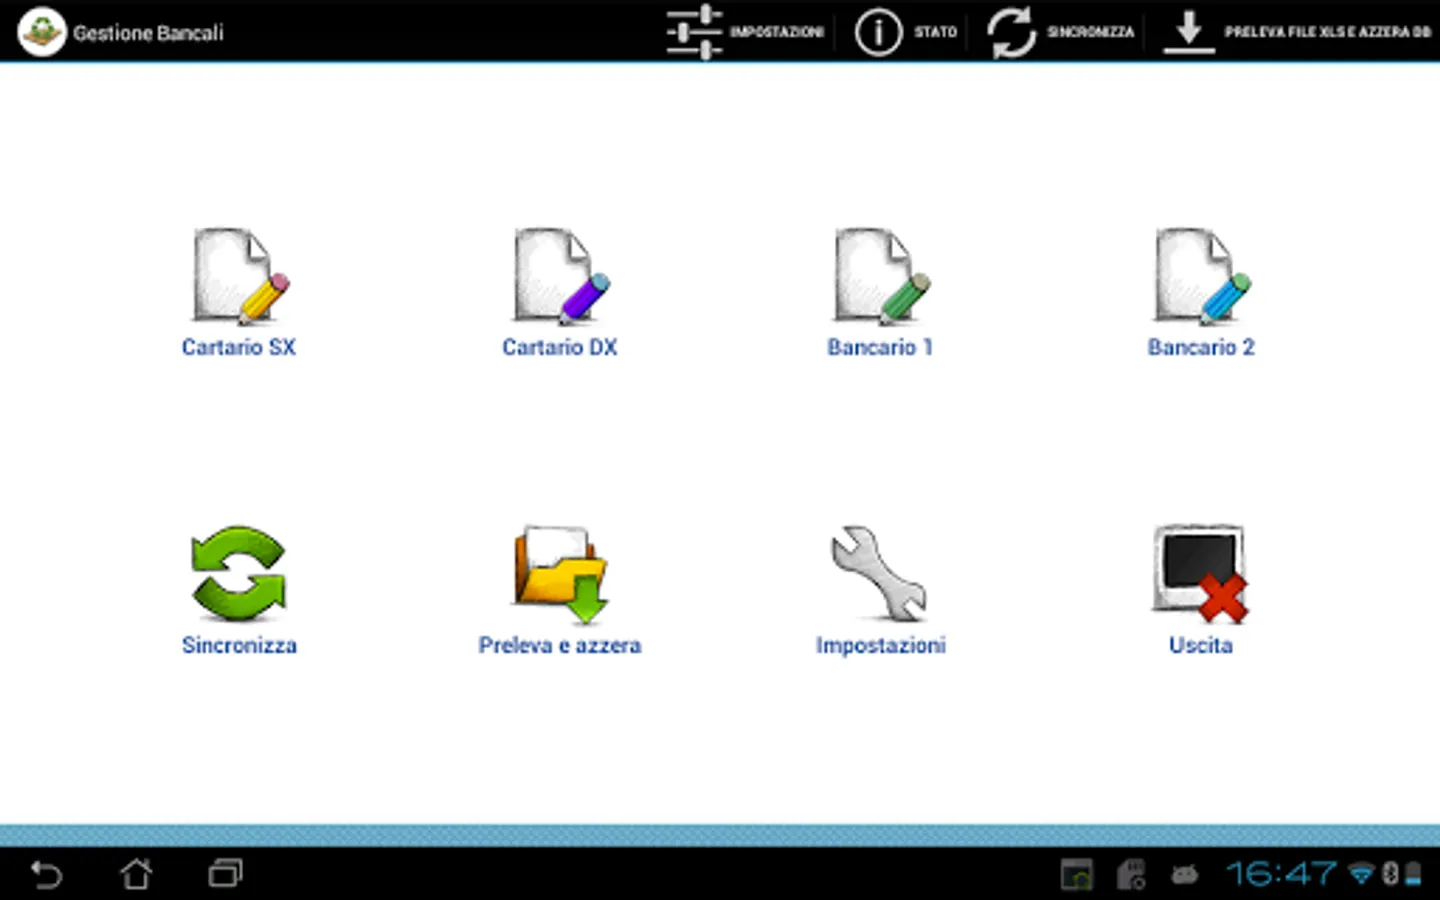Open the Bancario 2 blue pencil icon
Image resolution: width=1440 pixels, height=900 pixels.
pos(1201,276)
